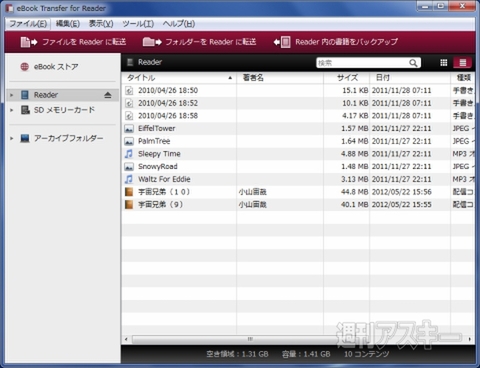Click the Reader header icon above list
Image resolution: width=480 pixels, height=368 pixels.
130,62
